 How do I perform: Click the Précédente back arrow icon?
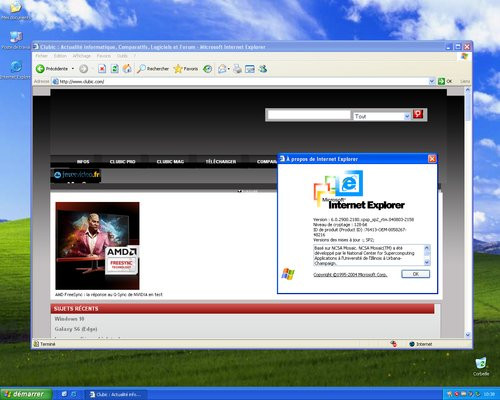tap(40, 69)
